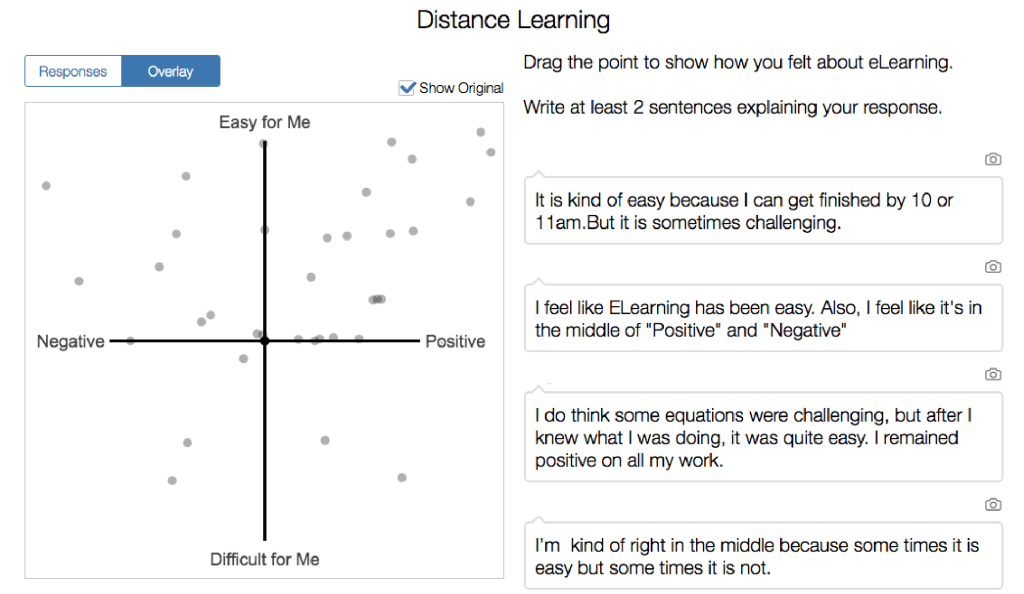Click camera icon above equations response

(x=992, y=375)
